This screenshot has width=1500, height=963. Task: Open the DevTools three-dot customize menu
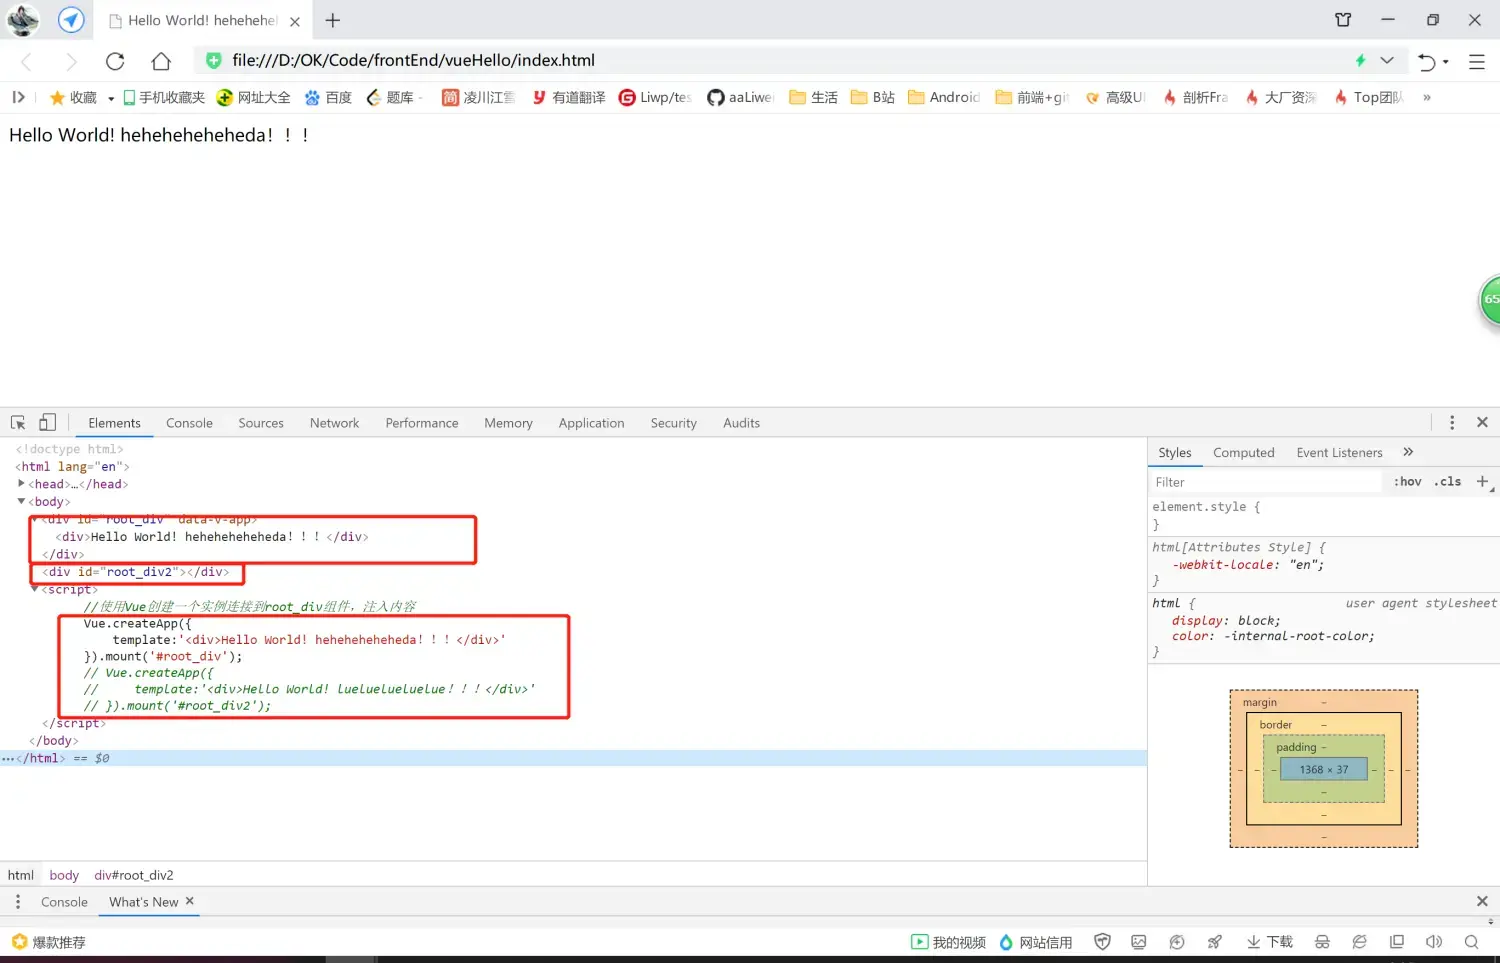pyautogui.click(x=1452, y=422)
